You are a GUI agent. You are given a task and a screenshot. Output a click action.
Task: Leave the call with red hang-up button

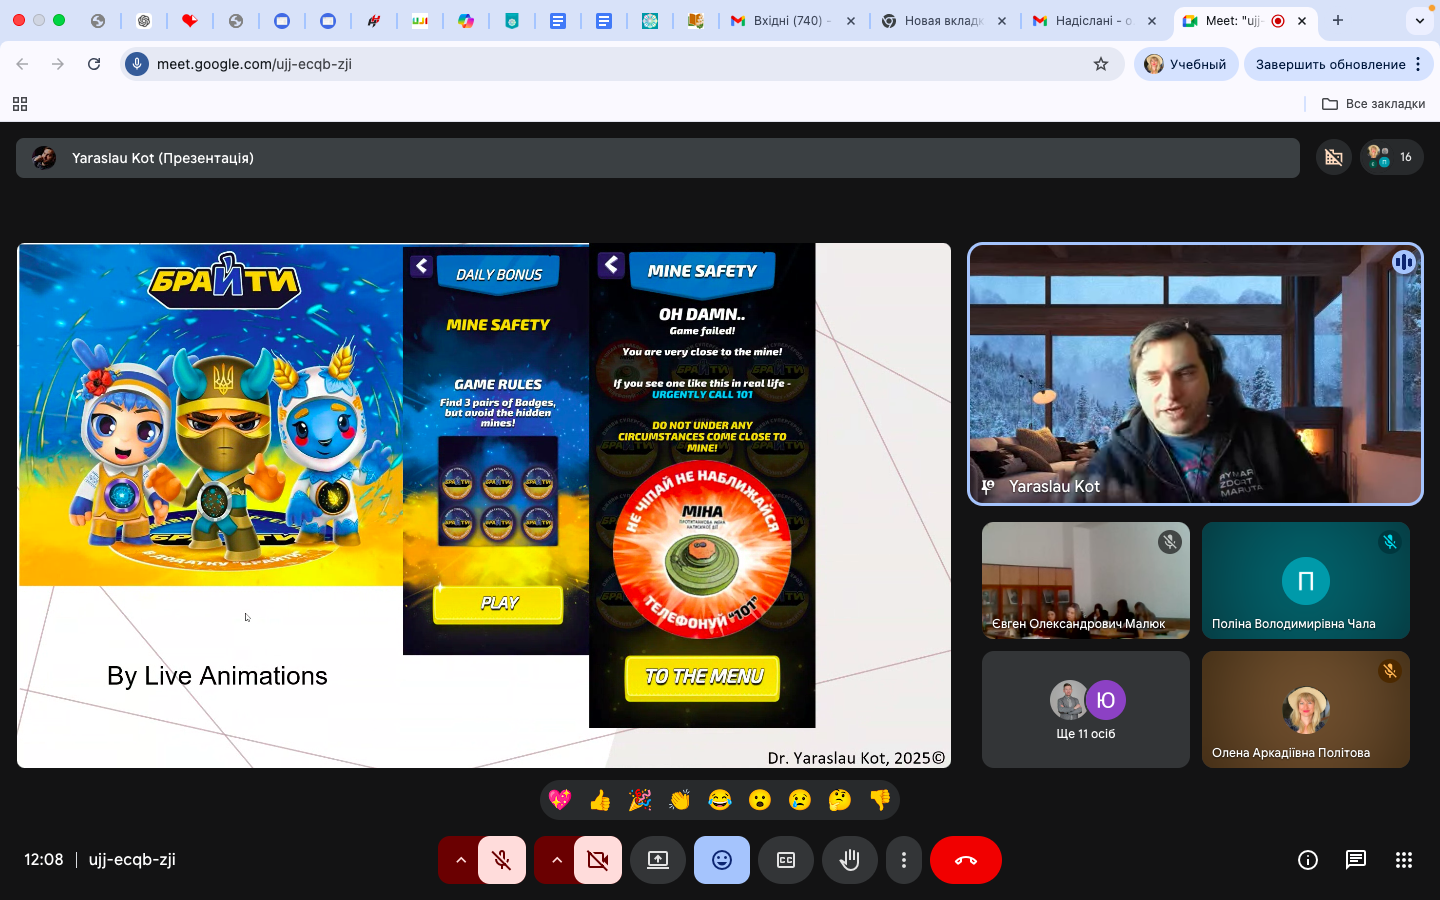tap(965, 860)
